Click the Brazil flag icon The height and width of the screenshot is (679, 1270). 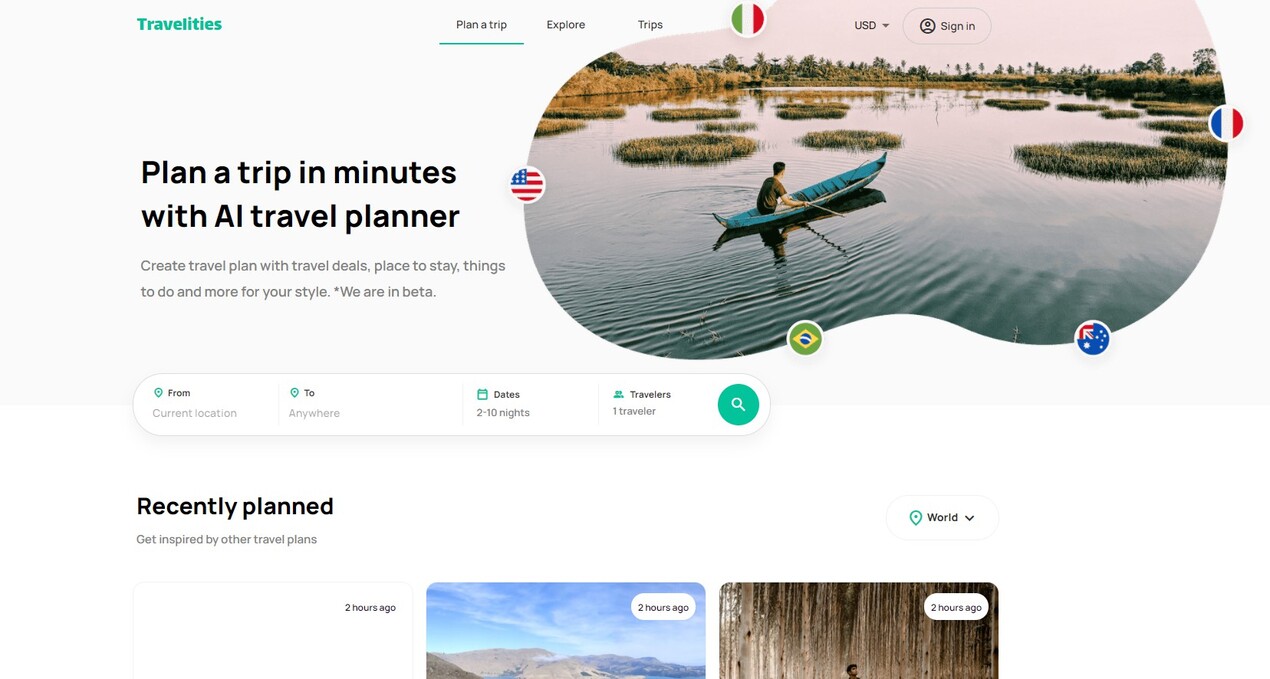click(805, 339)
